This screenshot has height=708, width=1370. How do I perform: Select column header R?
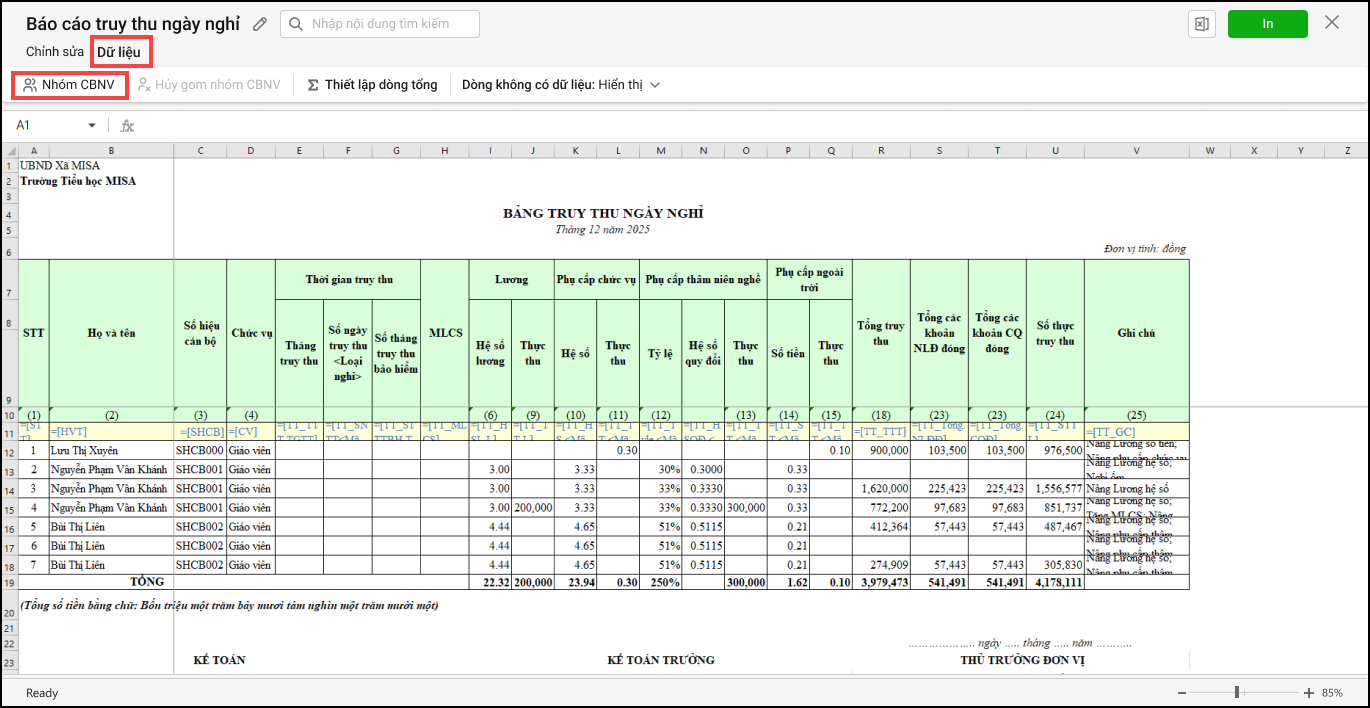coord(880,151)
